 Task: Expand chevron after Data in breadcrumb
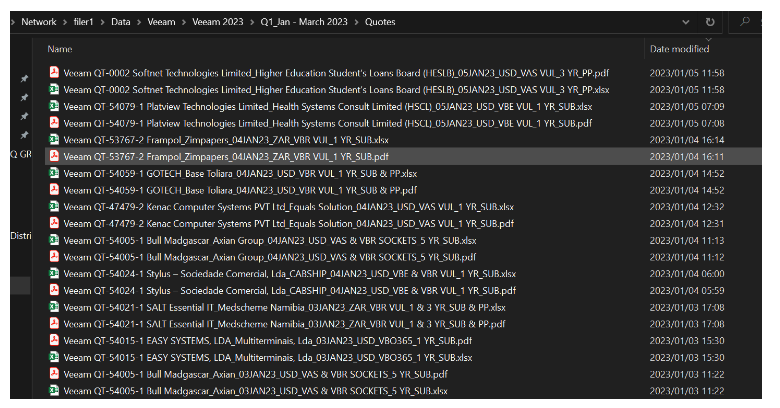139,22
